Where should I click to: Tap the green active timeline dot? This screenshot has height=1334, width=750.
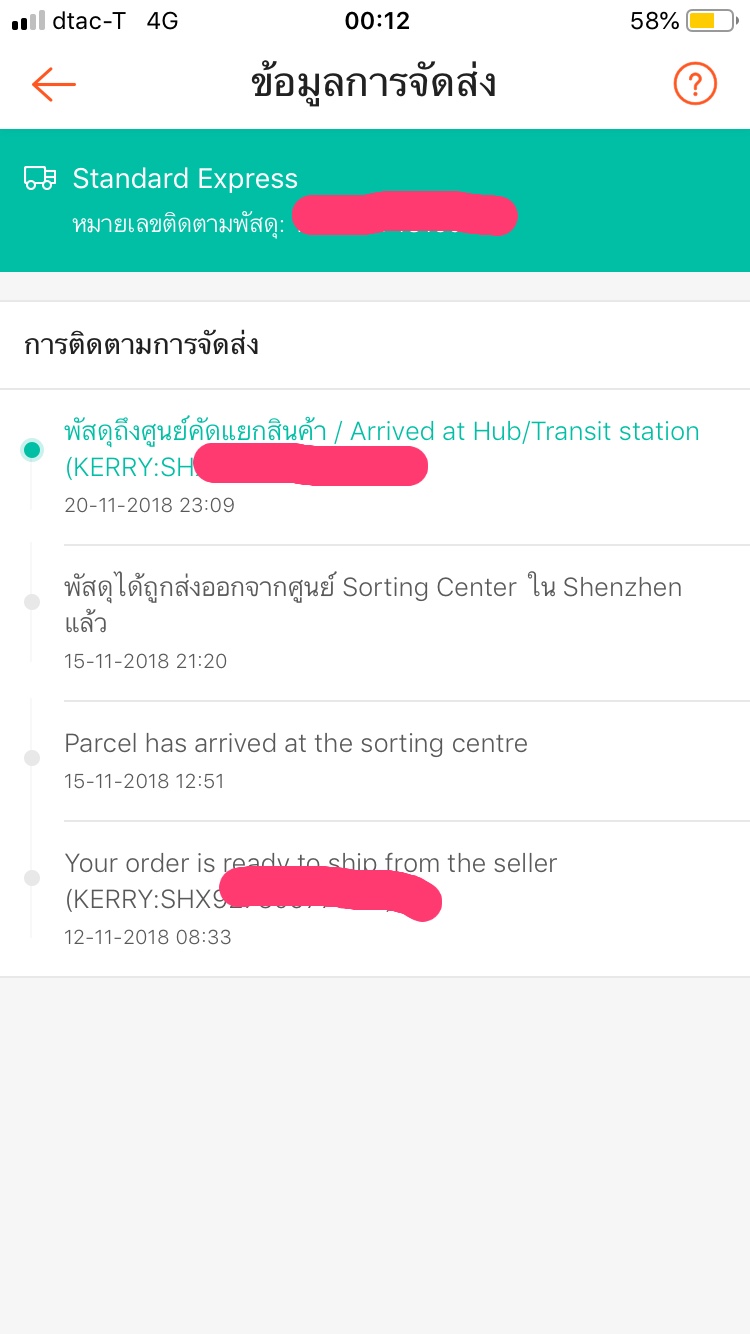[32, 450]
